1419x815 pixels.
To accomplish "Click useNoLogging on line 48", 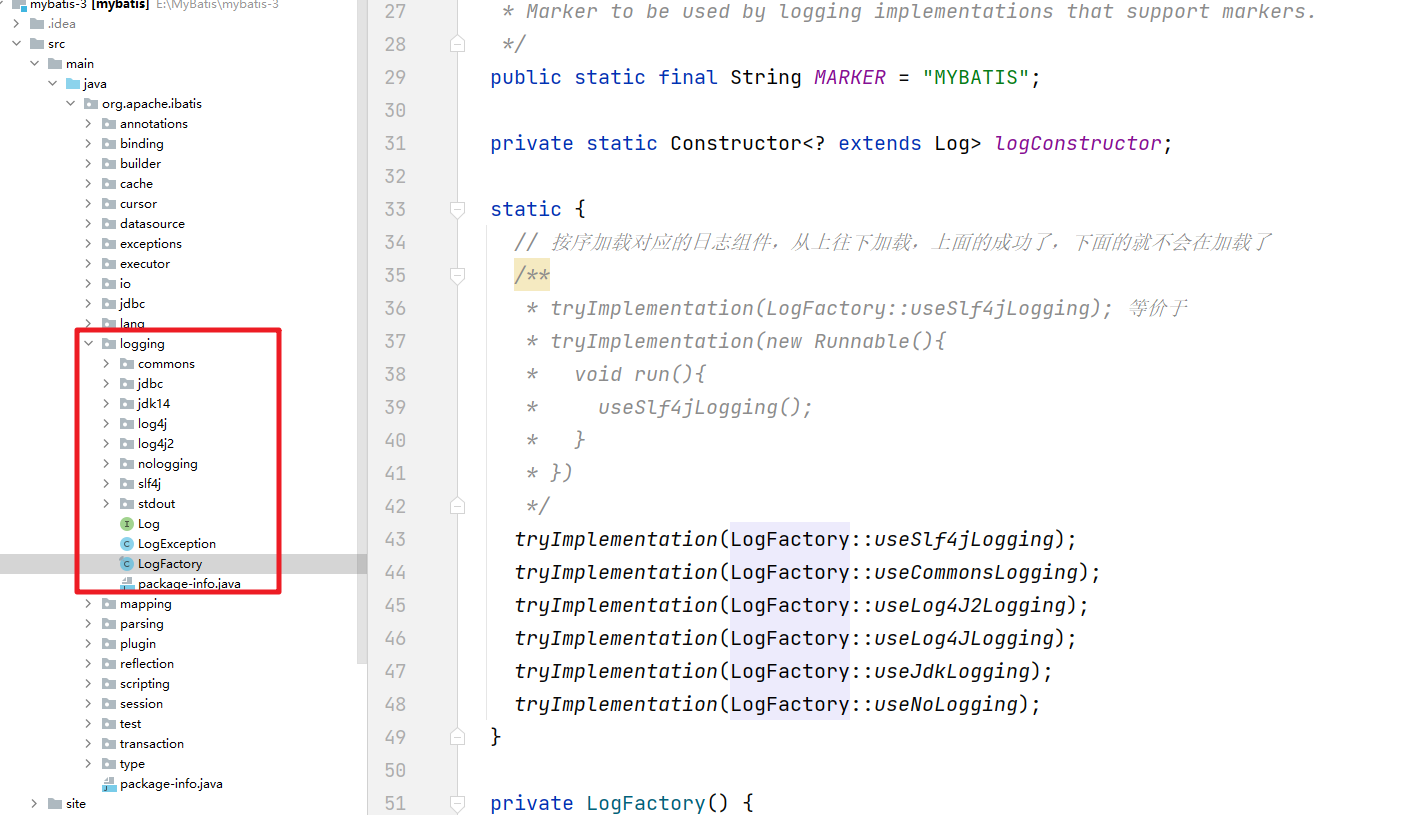I will coord(946,705).
